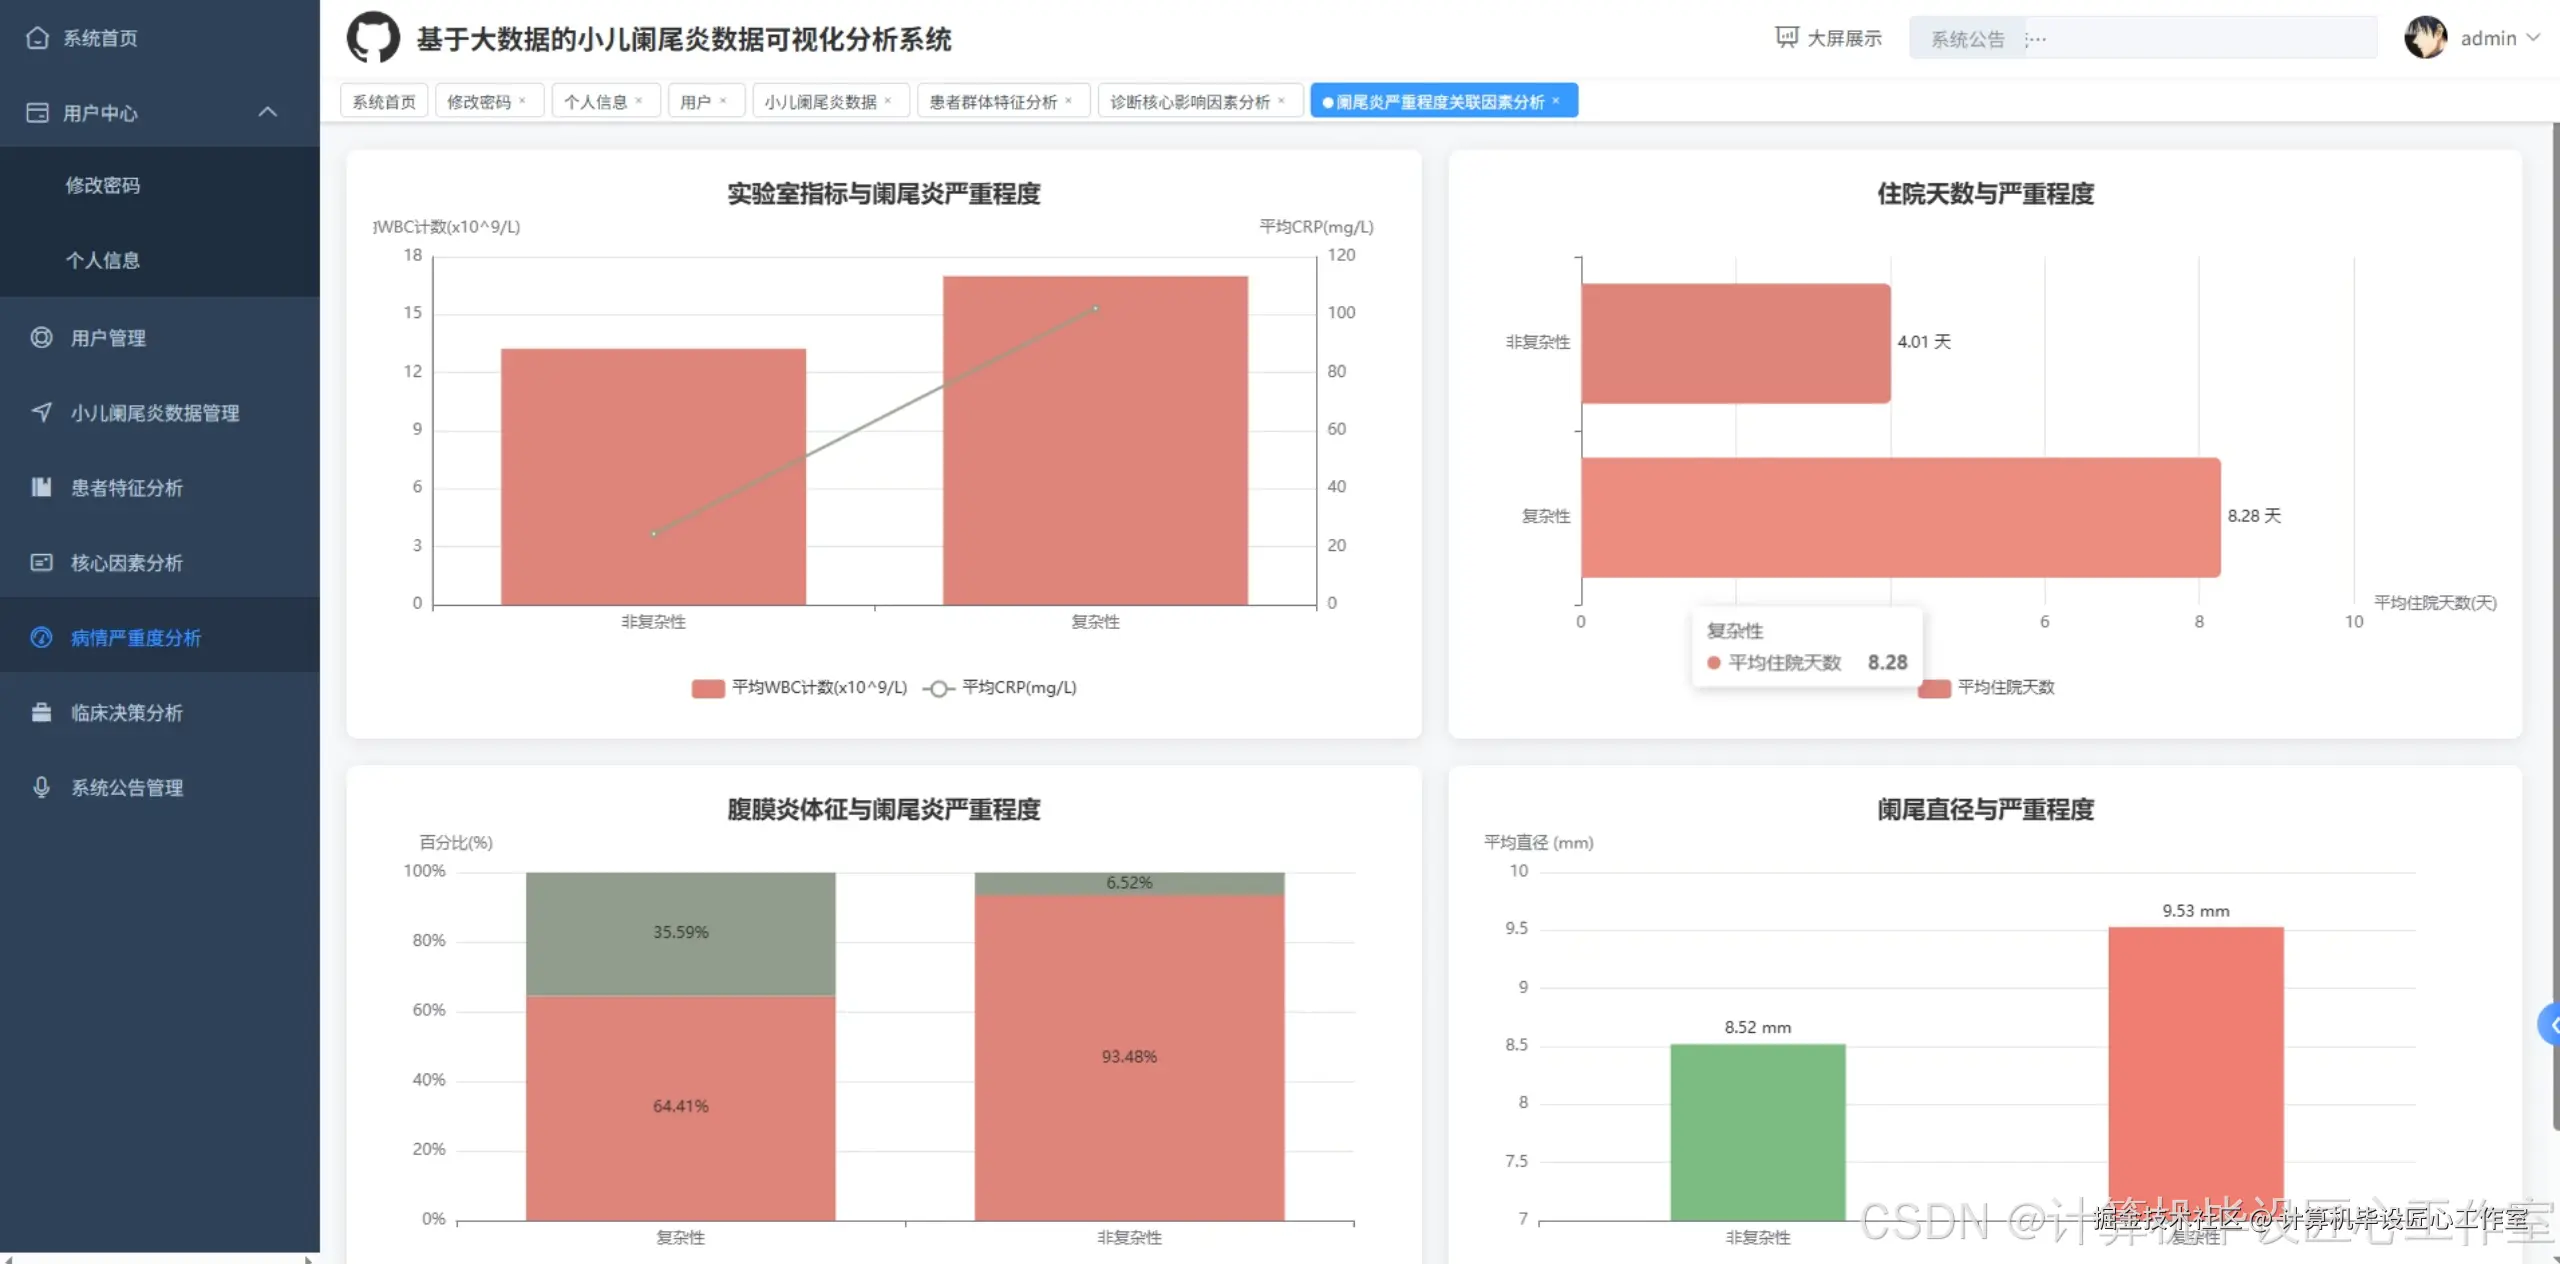Open 修改密码 in the sidebar
2560x1264 pixels.
[103, 185]
